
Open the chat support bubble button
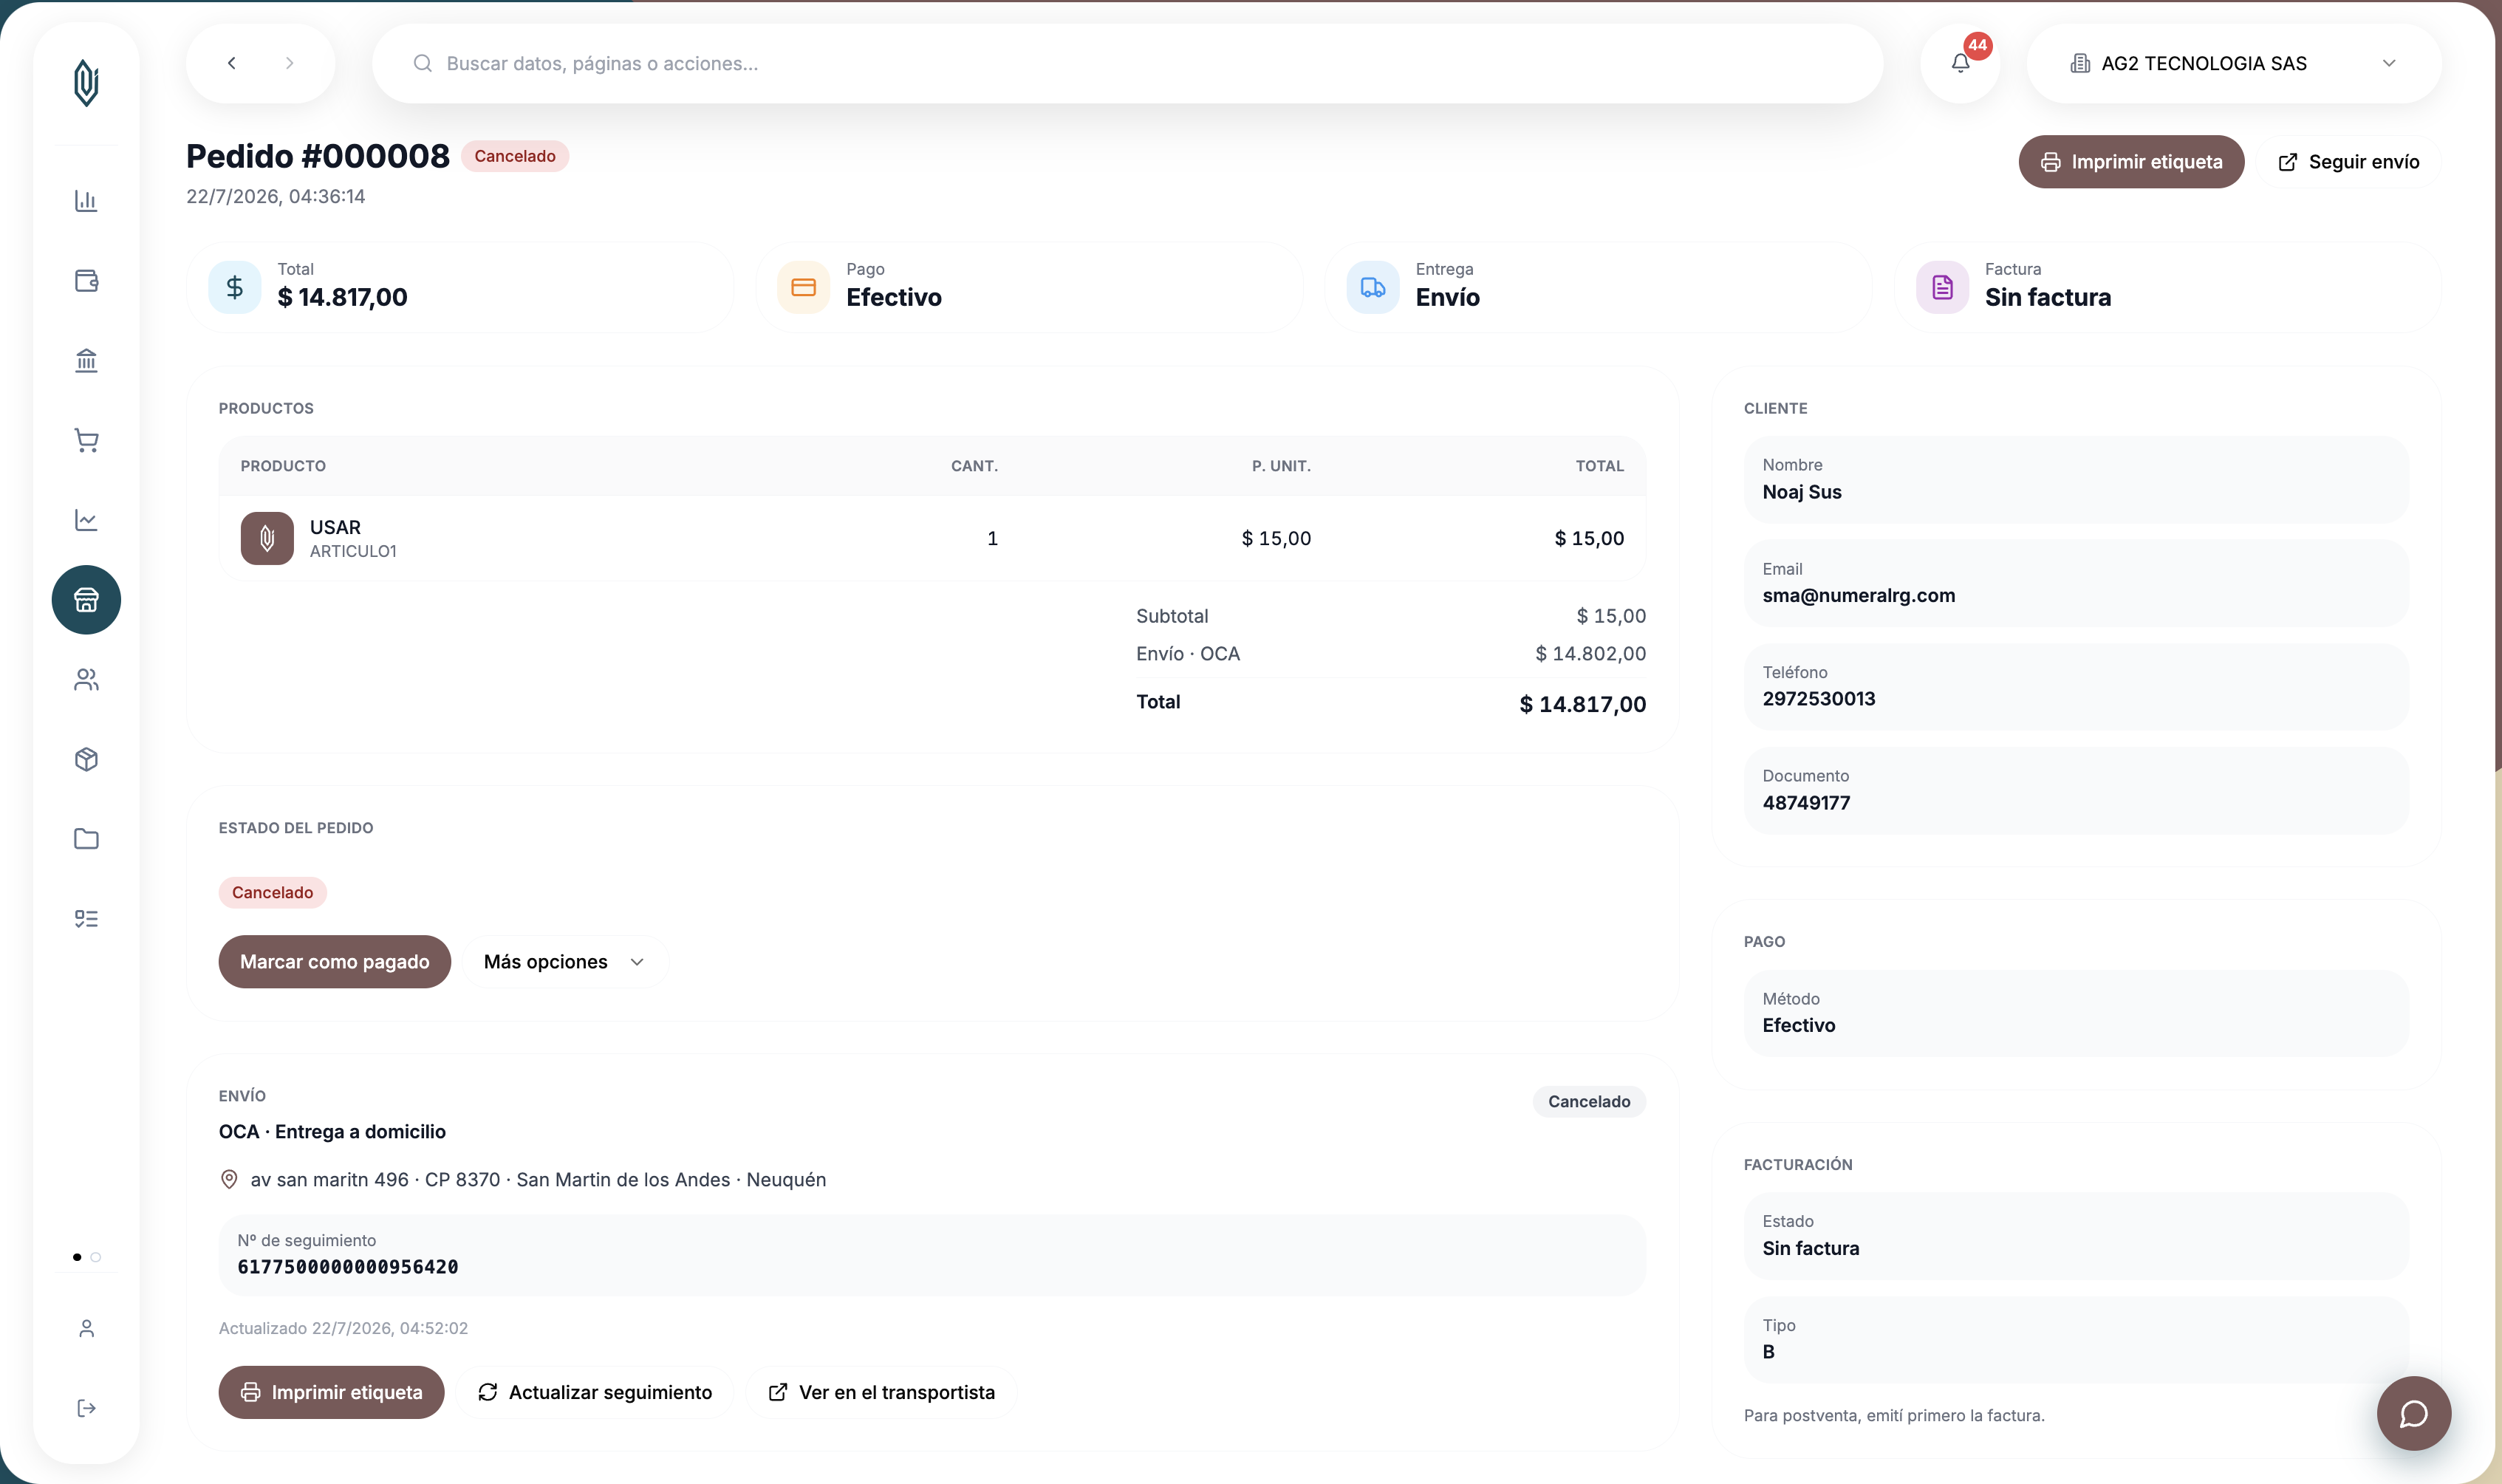pyautogui.click(x=2413, y=1413)
